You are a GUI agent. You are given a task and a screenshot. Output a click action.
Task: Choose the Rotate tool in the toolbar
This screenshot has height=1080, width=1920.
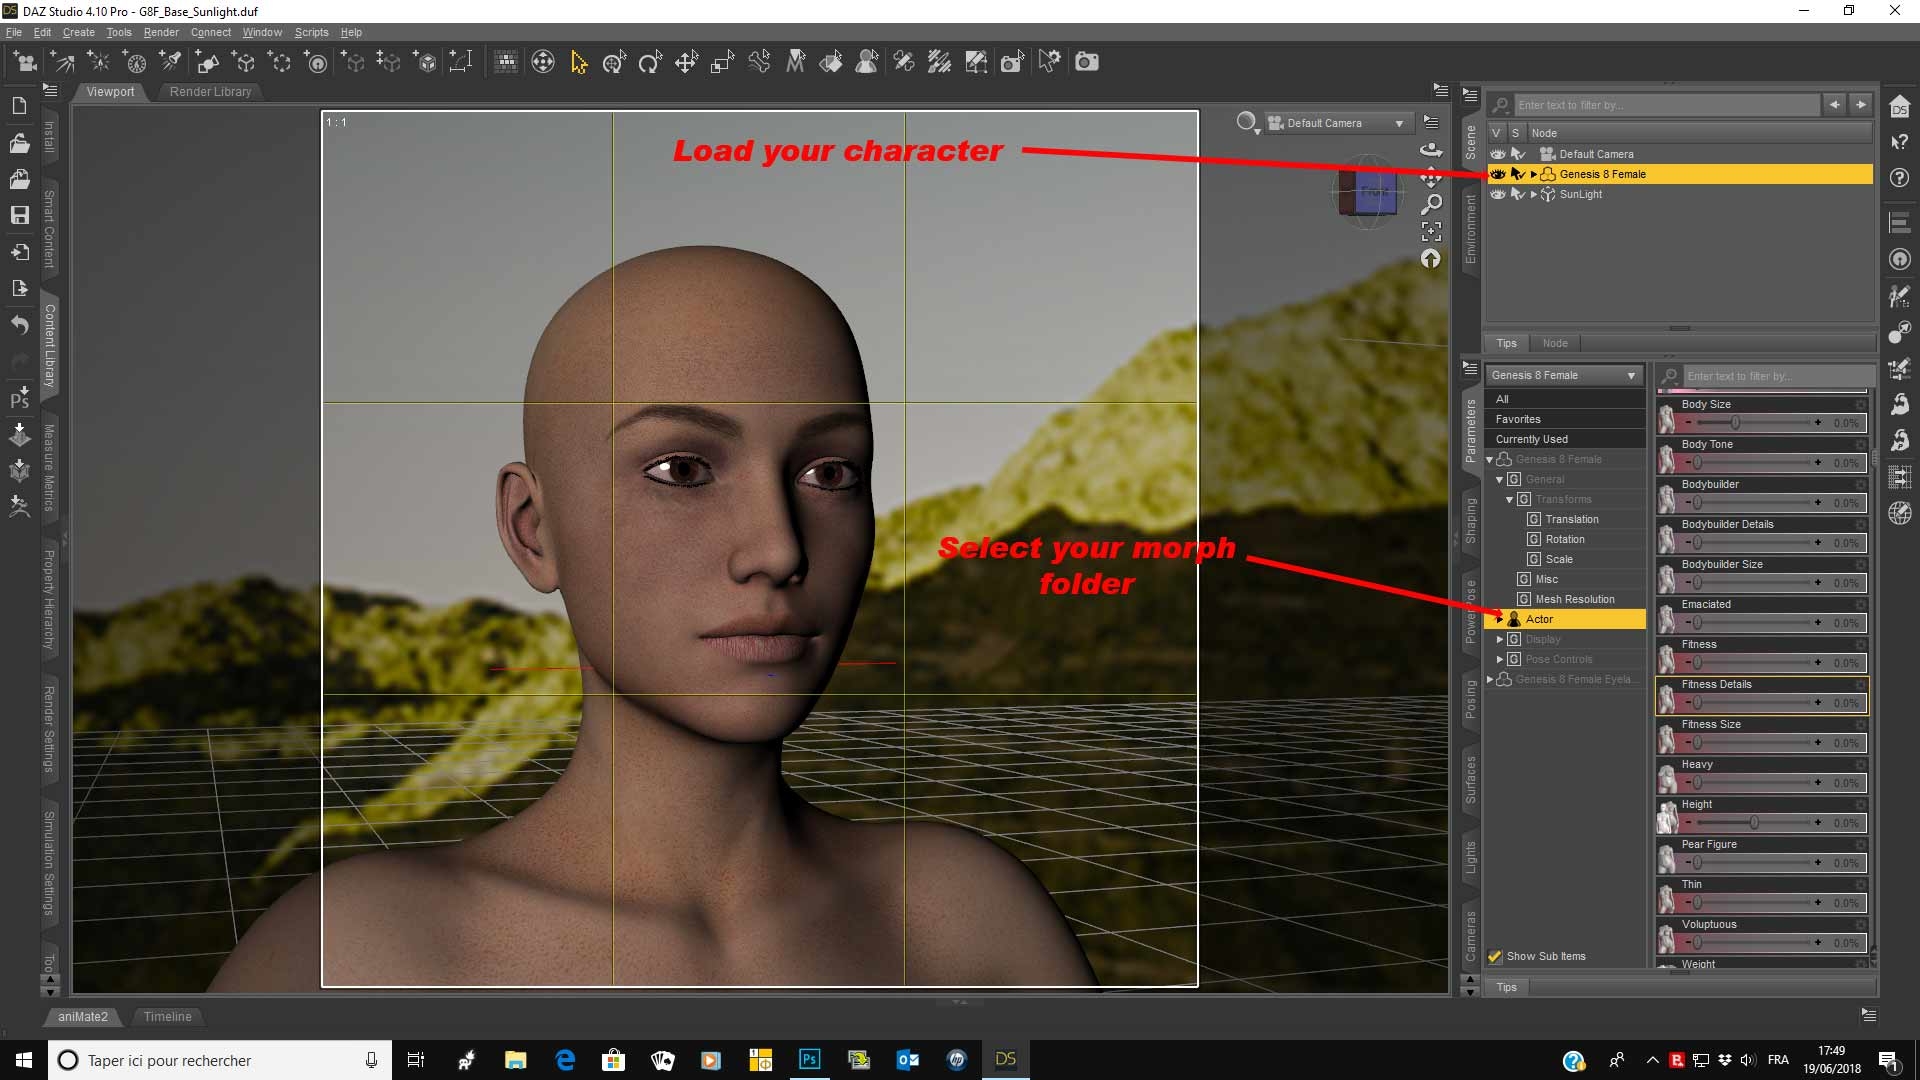(x=648, y=62)
